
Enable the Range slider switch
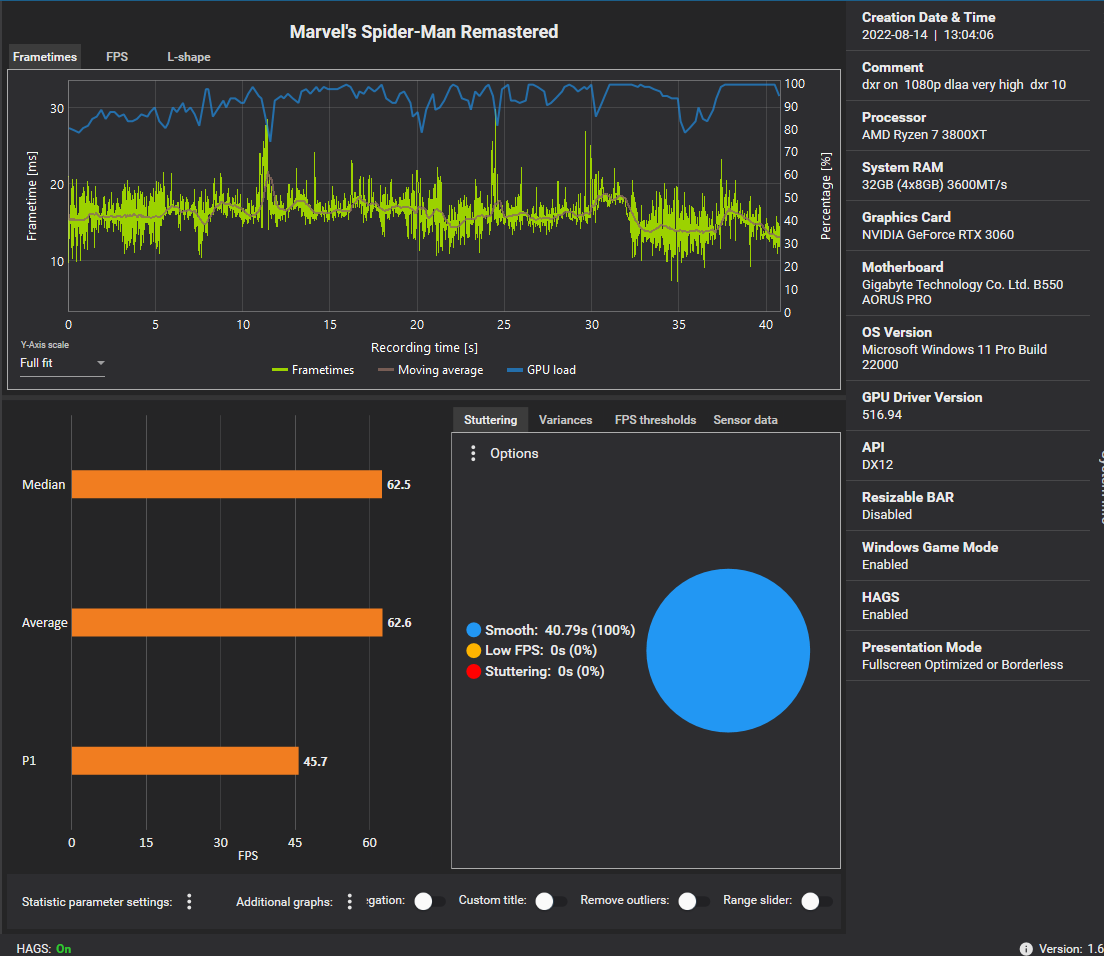[816, 901]
